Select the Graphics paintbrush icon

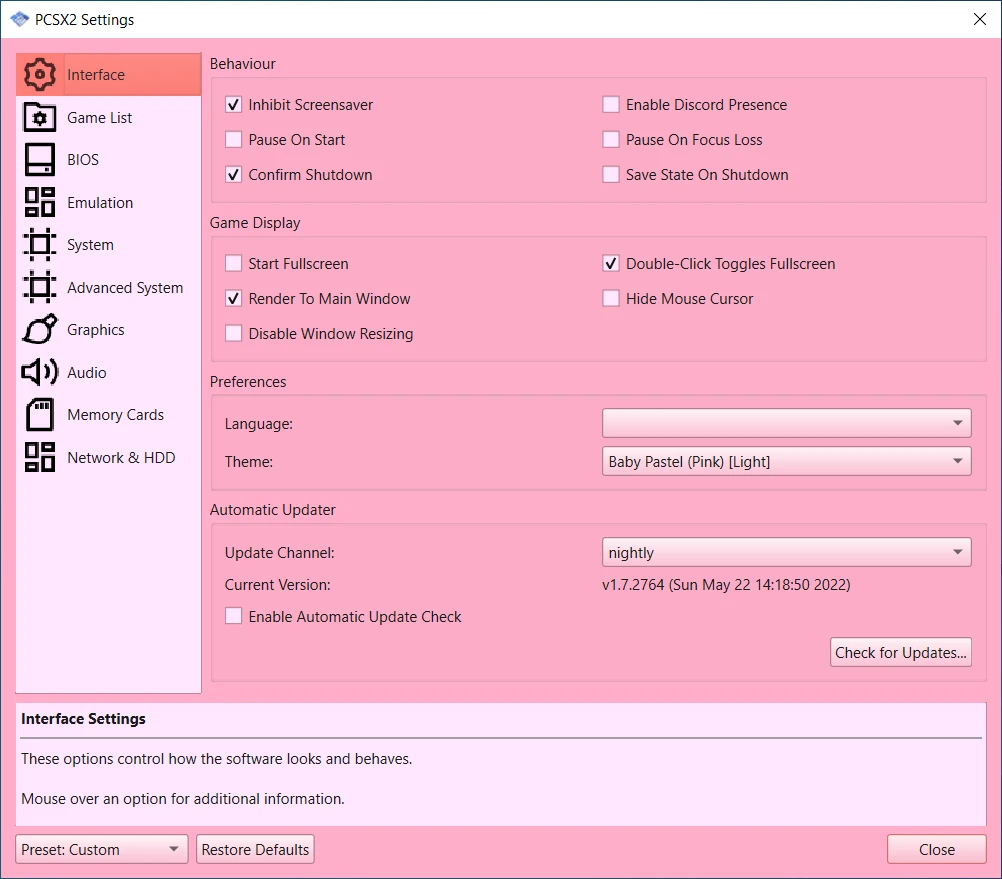pyautogui.click(x=40, y=330)
